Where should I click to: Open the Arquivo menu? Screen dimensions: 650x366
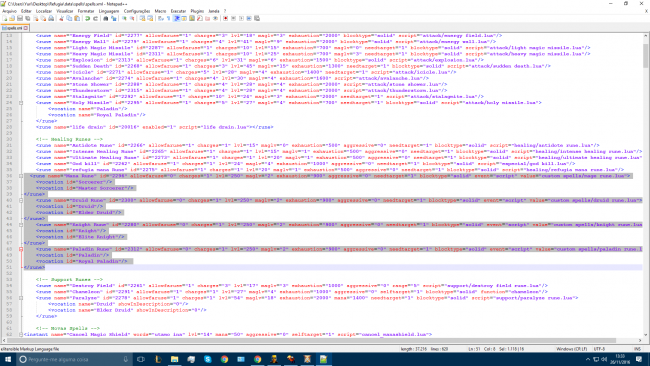tap(9, 11)
